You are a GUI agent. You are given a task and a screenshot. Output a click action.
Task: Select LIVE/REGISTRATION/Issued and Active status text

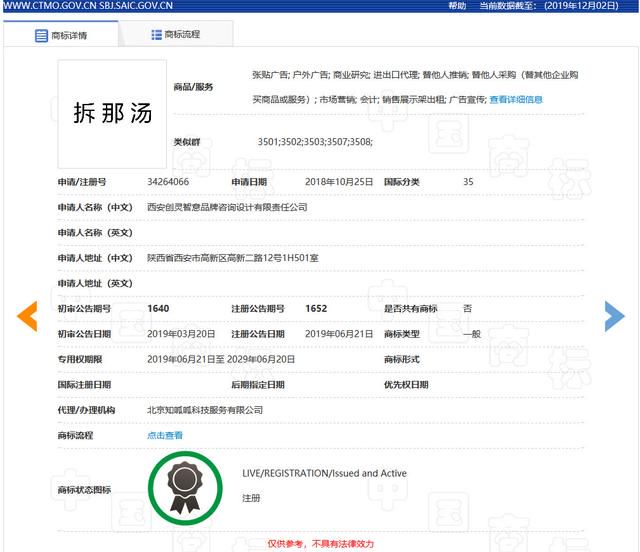(324, 473)
